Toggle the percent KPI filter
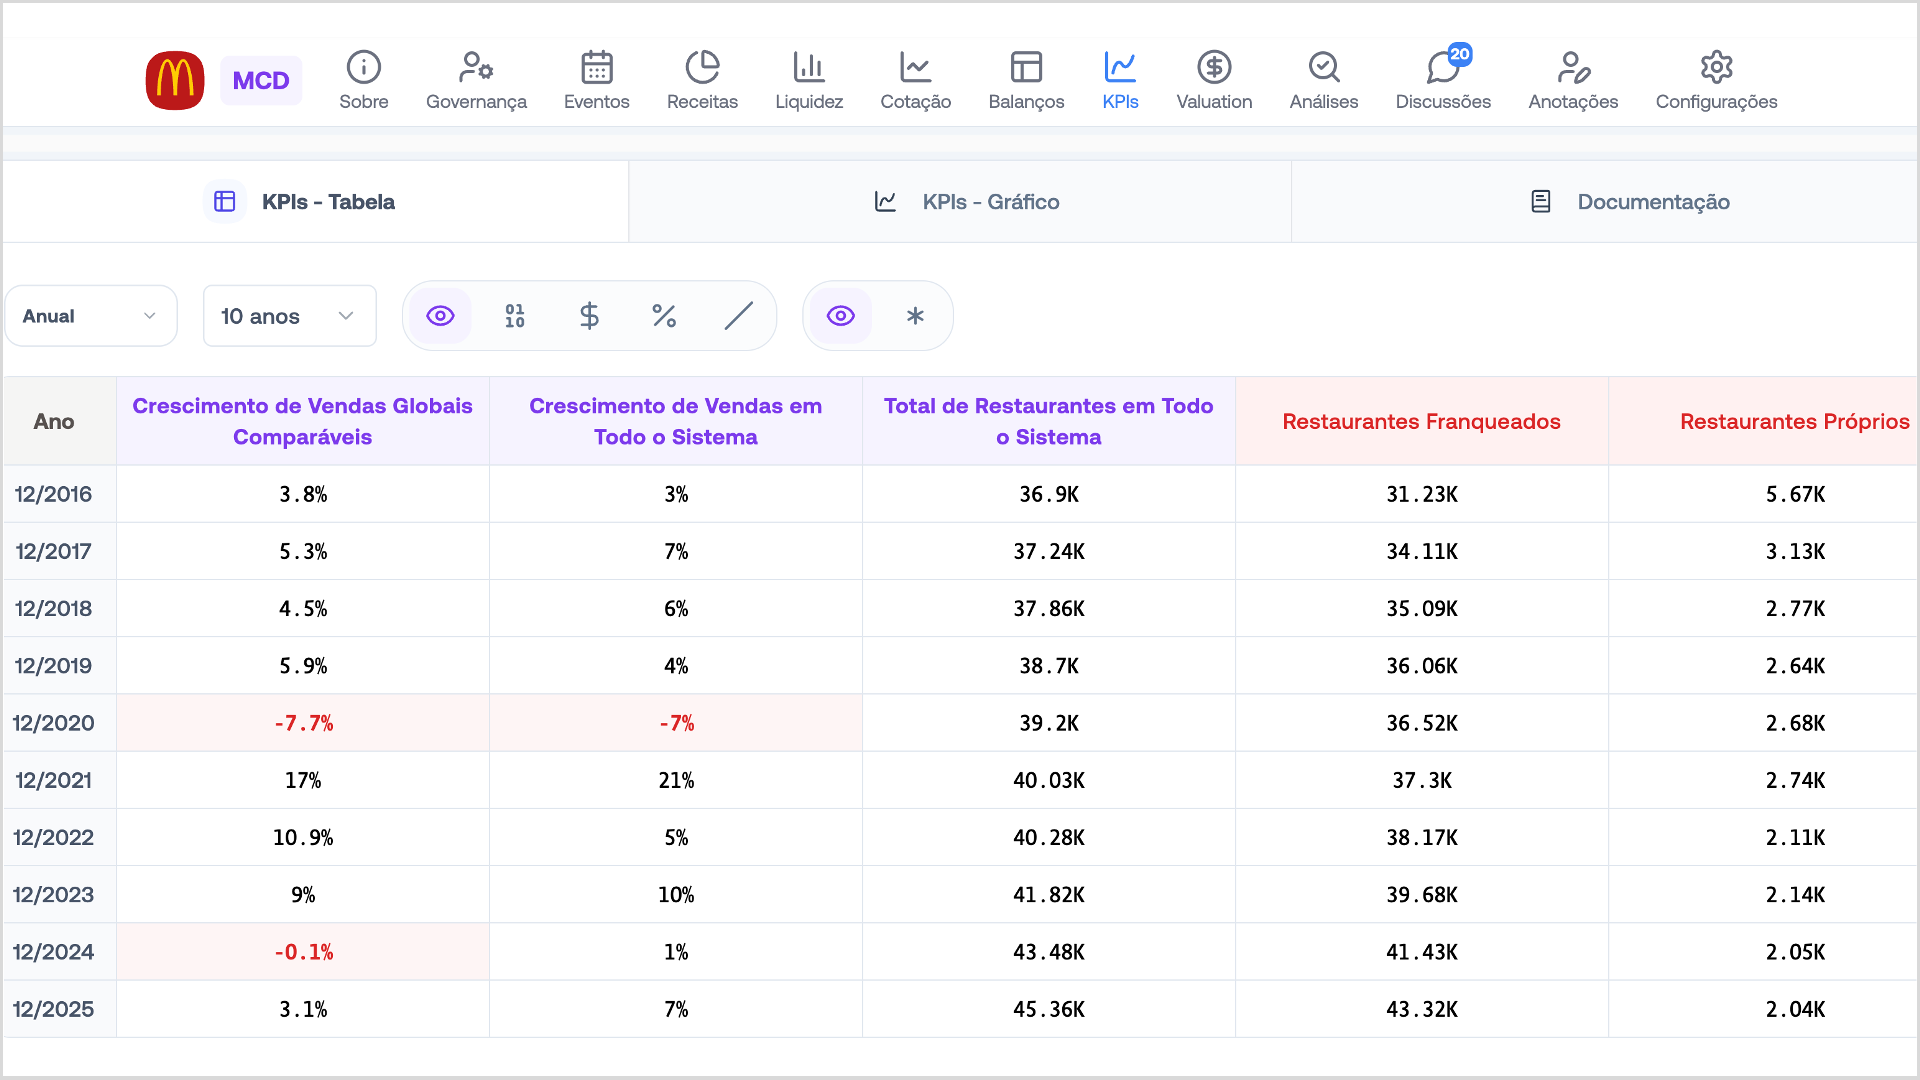This screenshot has width=1920, height=1080. 664,316
